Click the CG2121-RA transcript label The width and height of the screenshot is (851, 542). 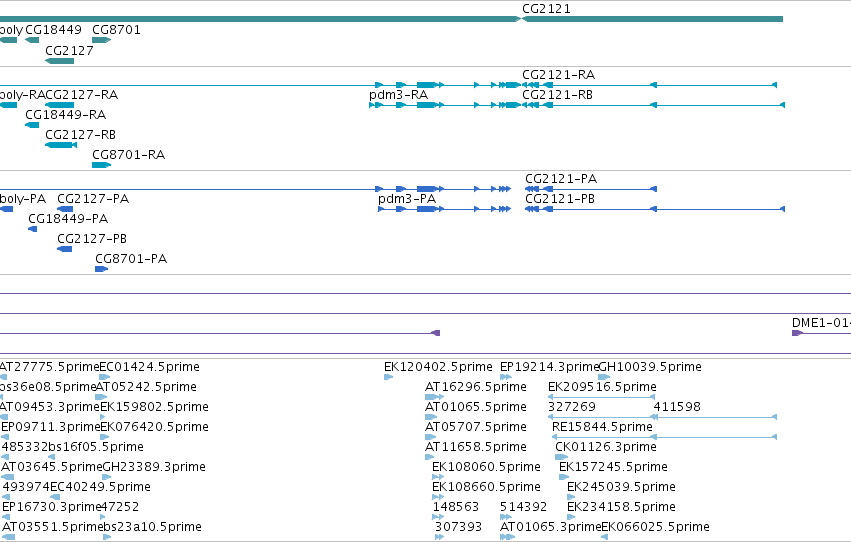pyautogui.click(x=558, y=74)
